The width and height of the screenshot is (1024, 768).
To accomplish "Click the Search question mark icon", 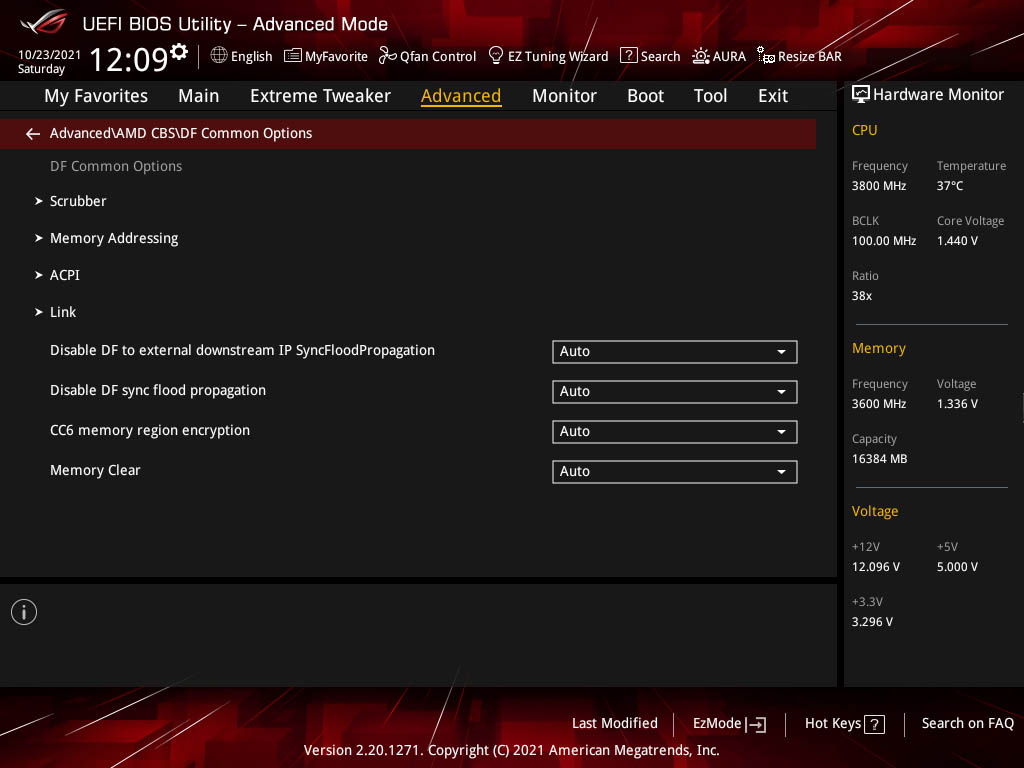I will click(x=628, y=55).
